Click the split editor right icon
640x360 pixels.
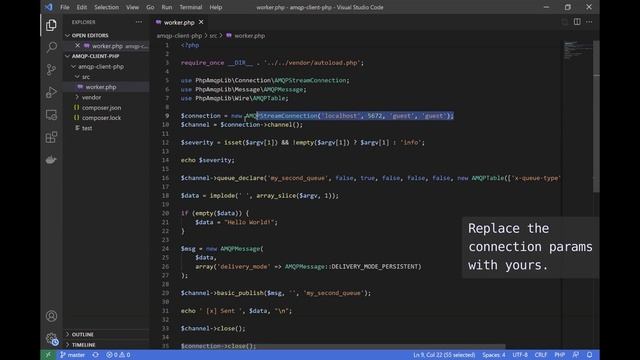(577, 22)
